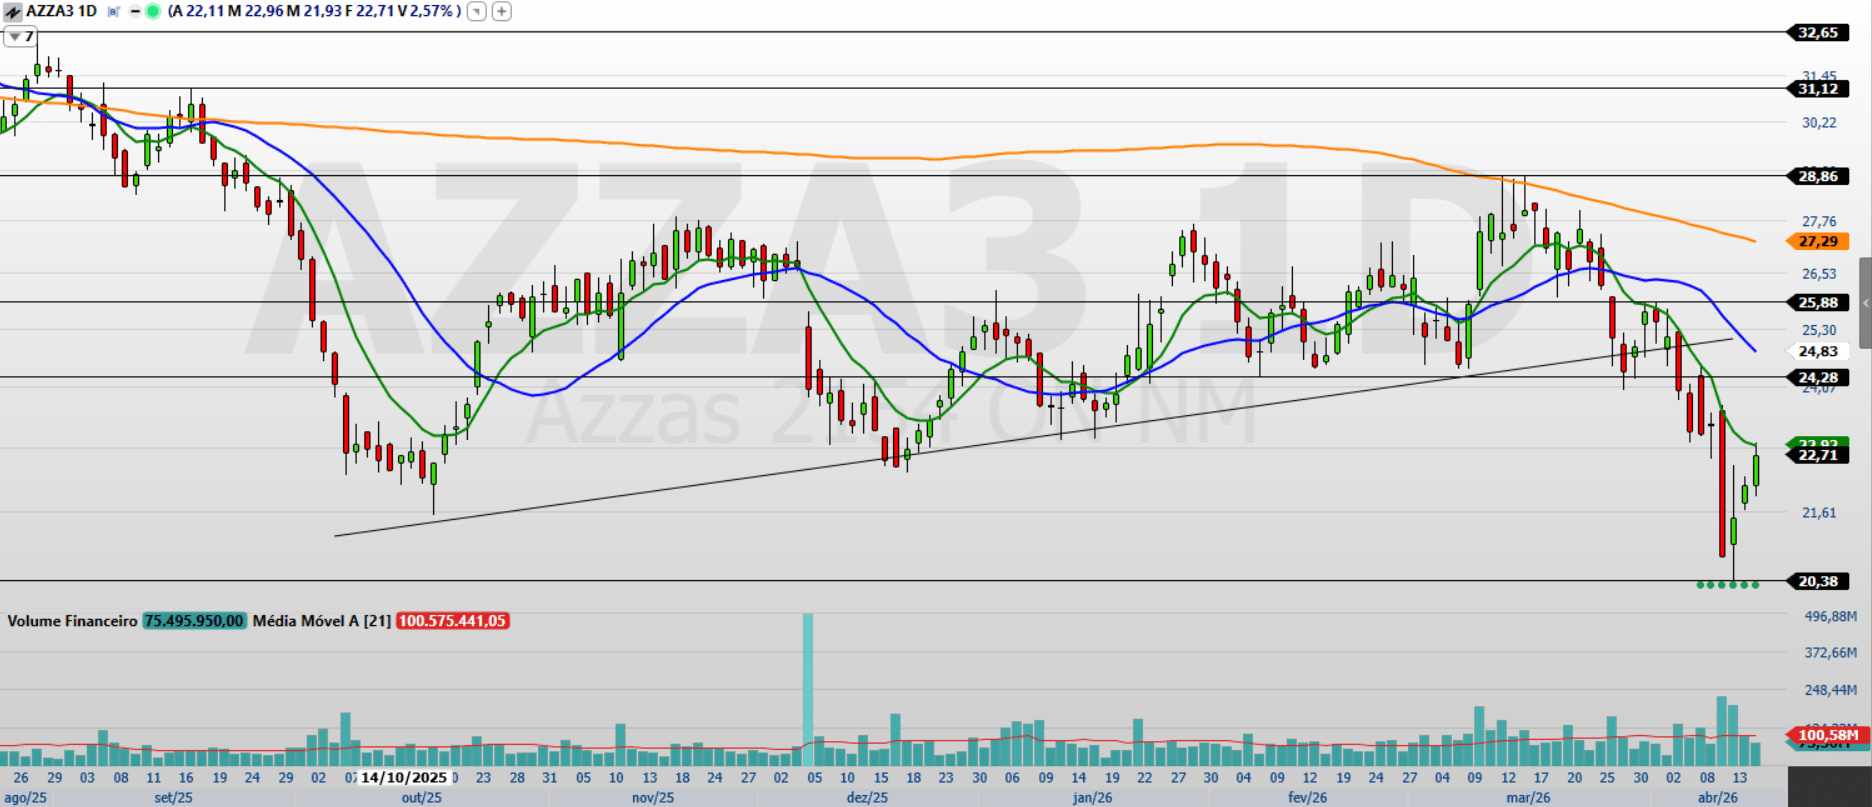Select the Média Móvel A [21] label
Viewport: 1872px width, 807px height.
pos(321,621)
